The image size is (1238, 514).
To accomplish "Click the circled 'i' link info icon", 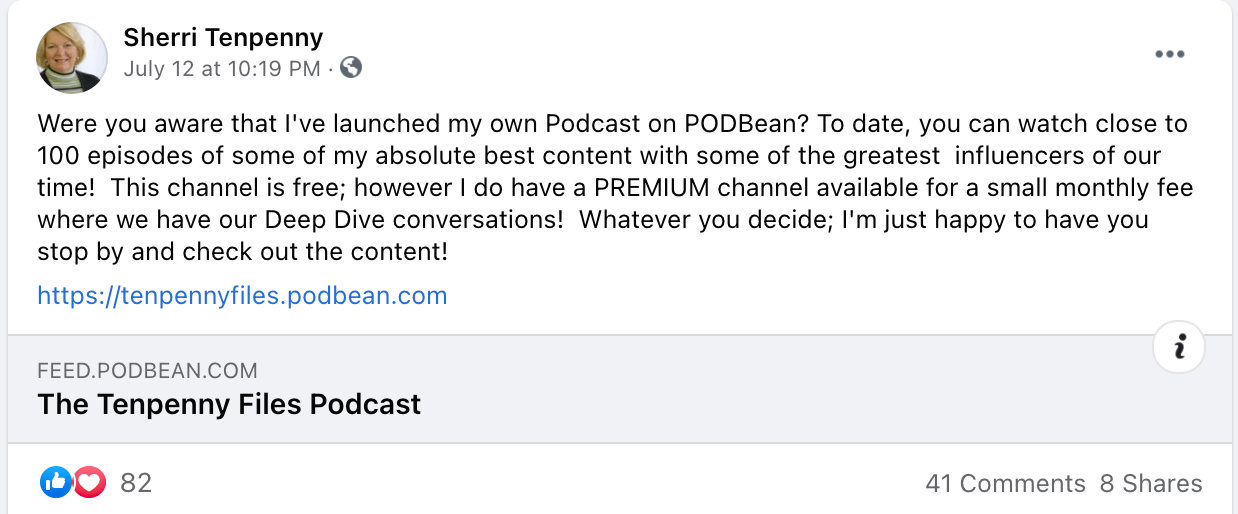I will [x=1179, y=347].
